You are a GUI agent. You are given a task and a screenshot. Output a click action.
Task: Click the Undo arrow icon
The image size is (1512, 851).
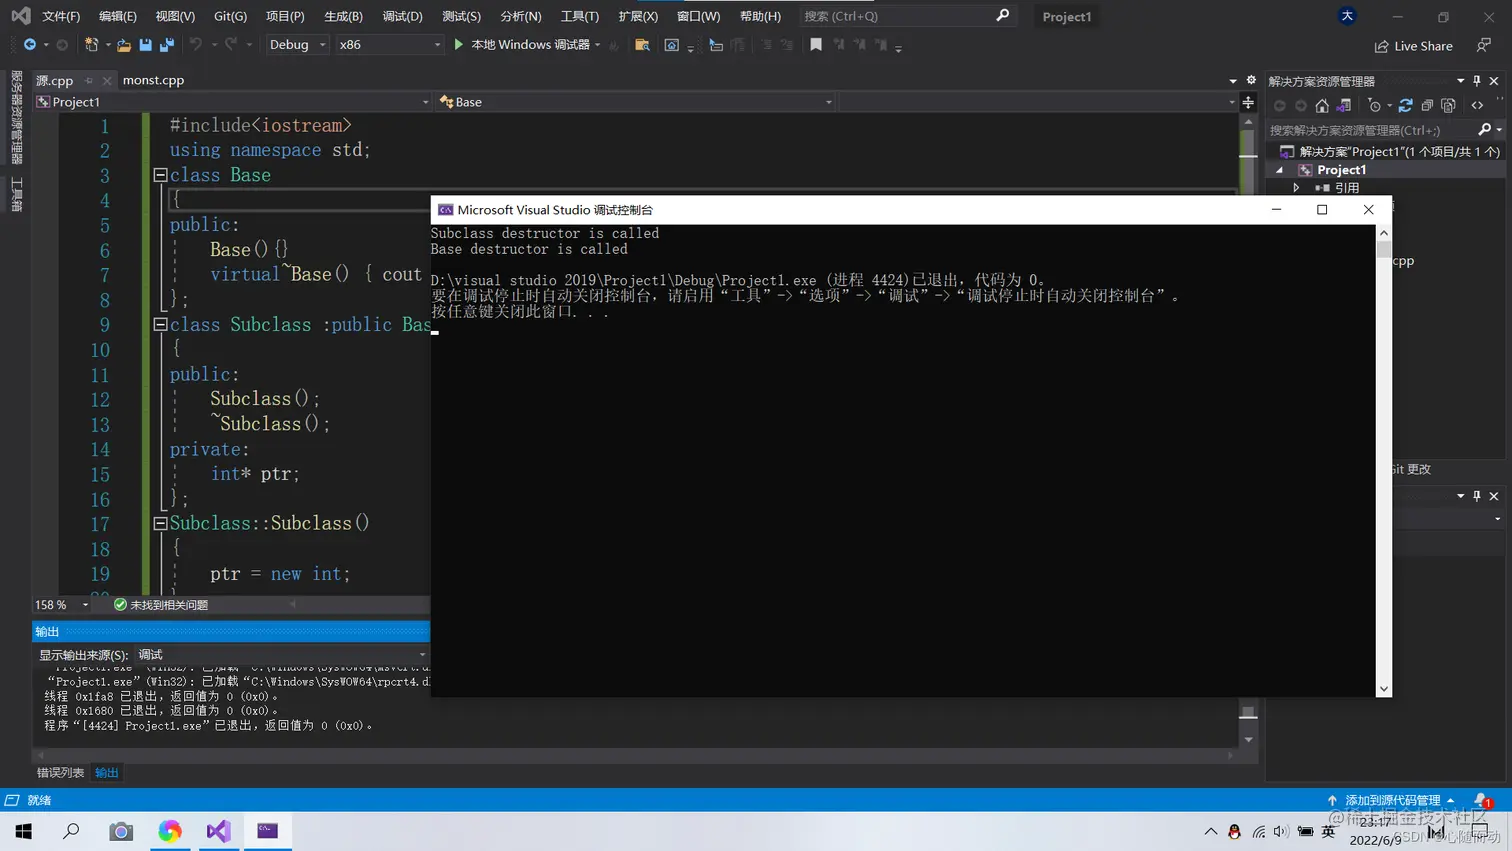[196, 45]
